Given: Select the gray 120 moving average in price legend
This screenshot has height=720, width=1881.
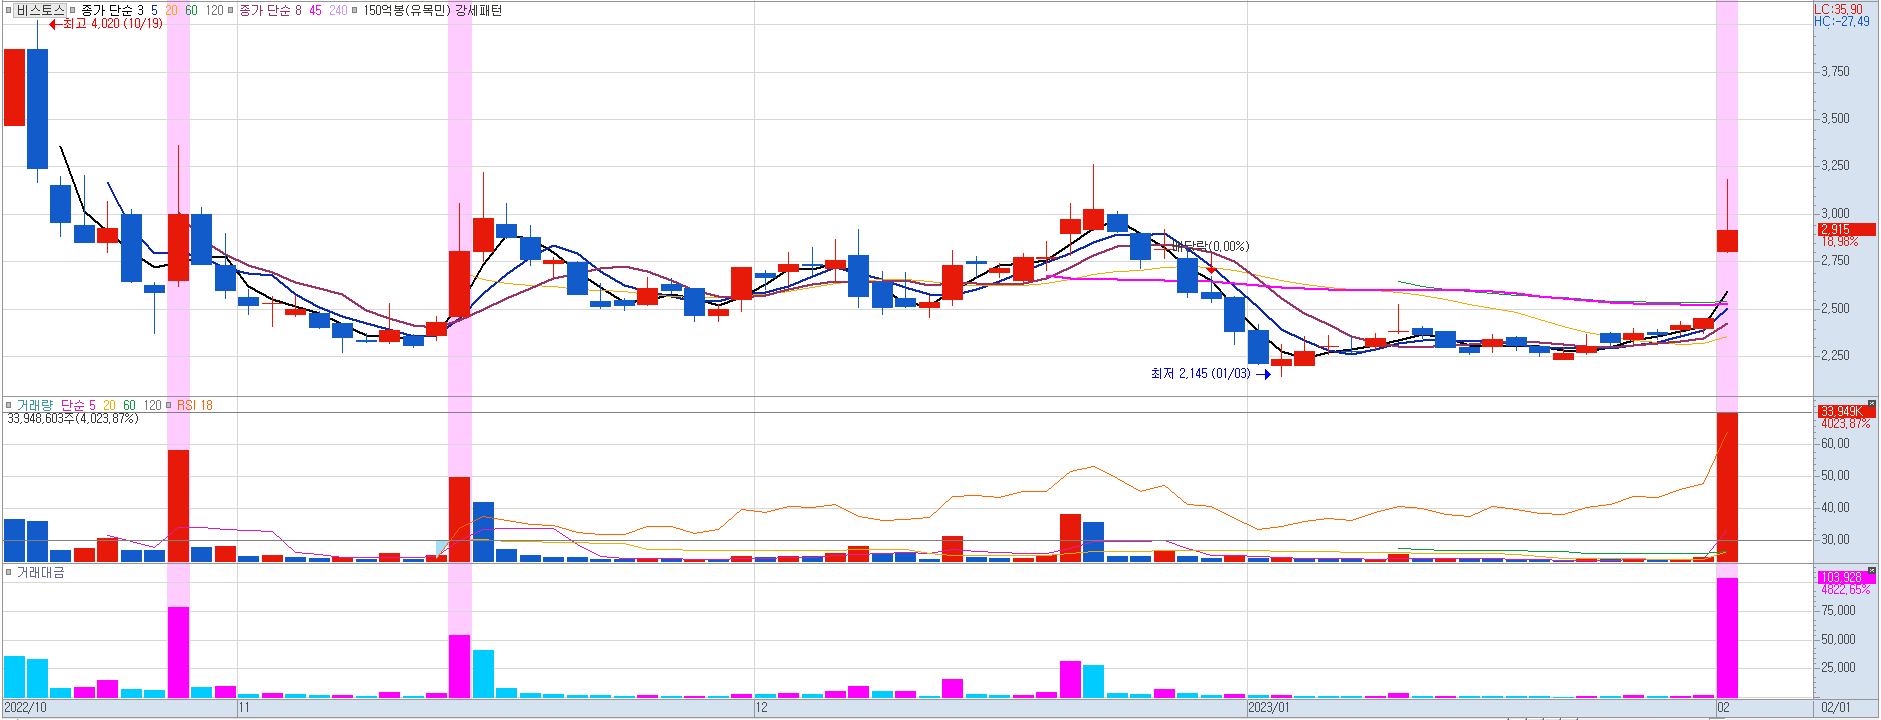Looking at the screenshot, I should pos(215,10).
